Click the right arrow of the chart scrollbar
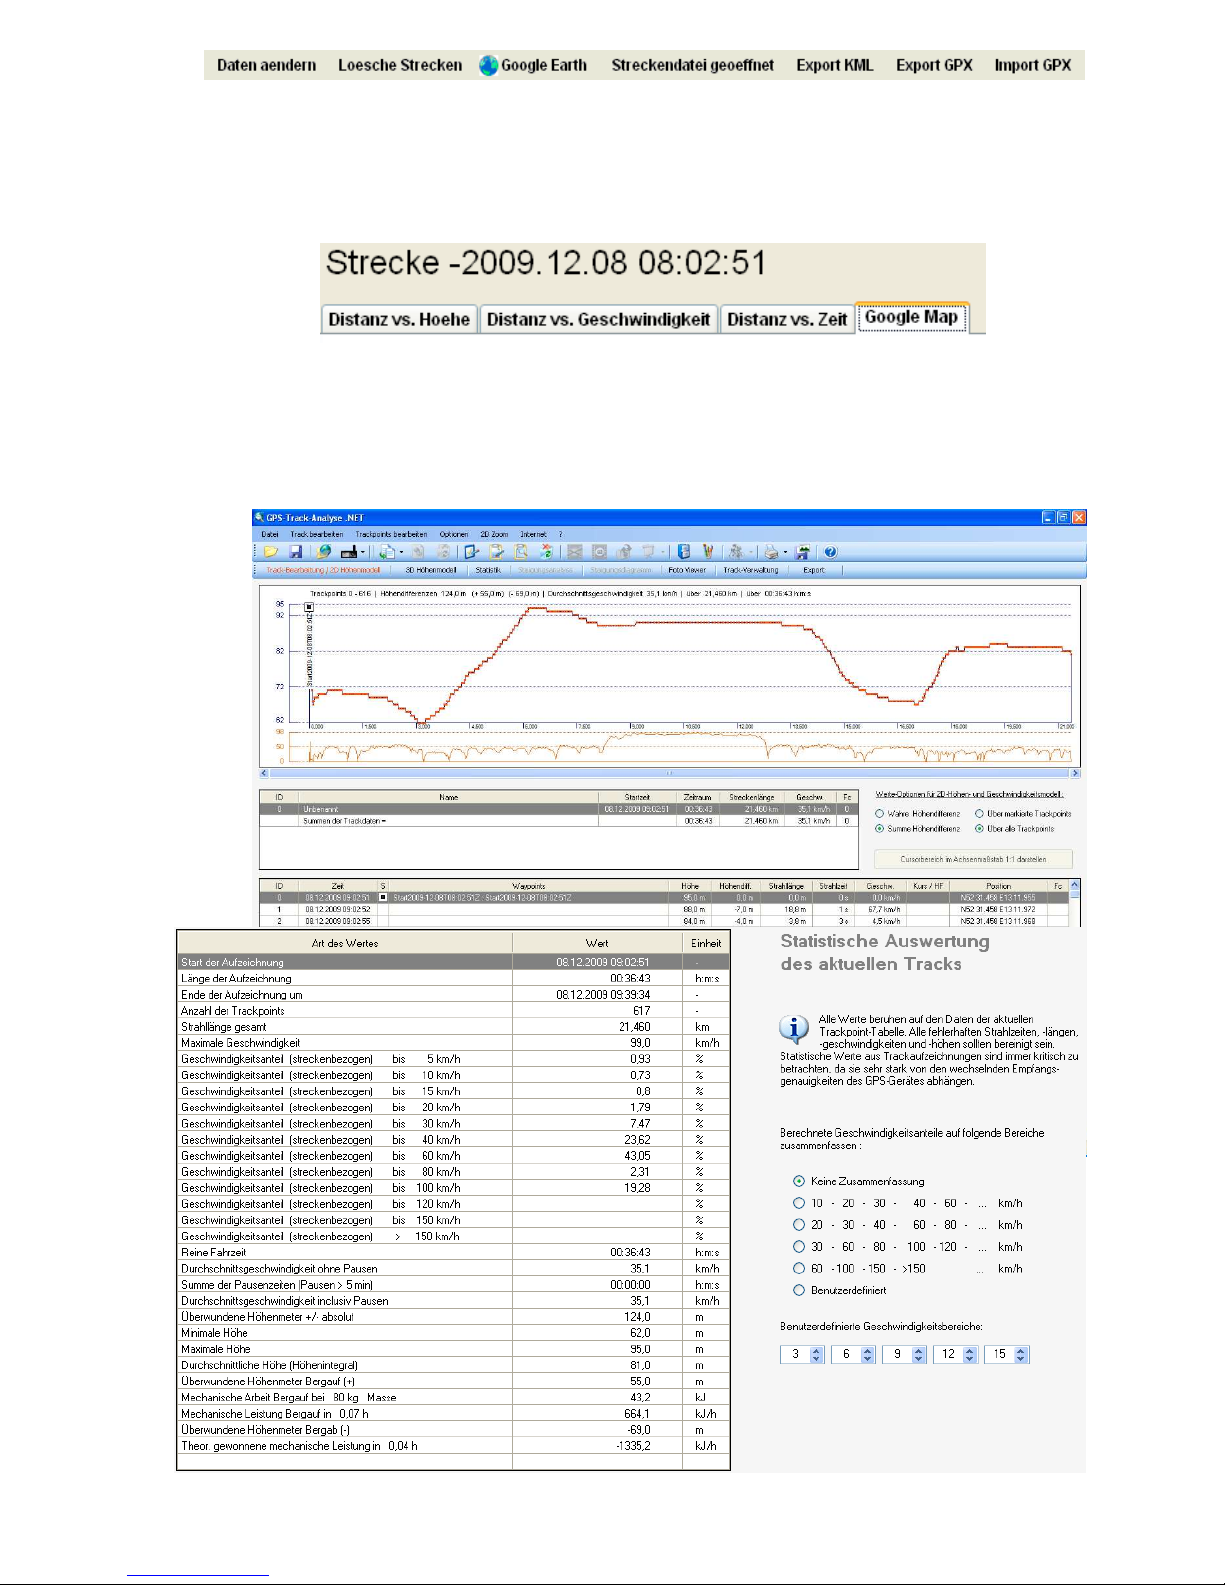Screen dimensions: 1225x1585 pyautogui.click(x=1076, y=773)
